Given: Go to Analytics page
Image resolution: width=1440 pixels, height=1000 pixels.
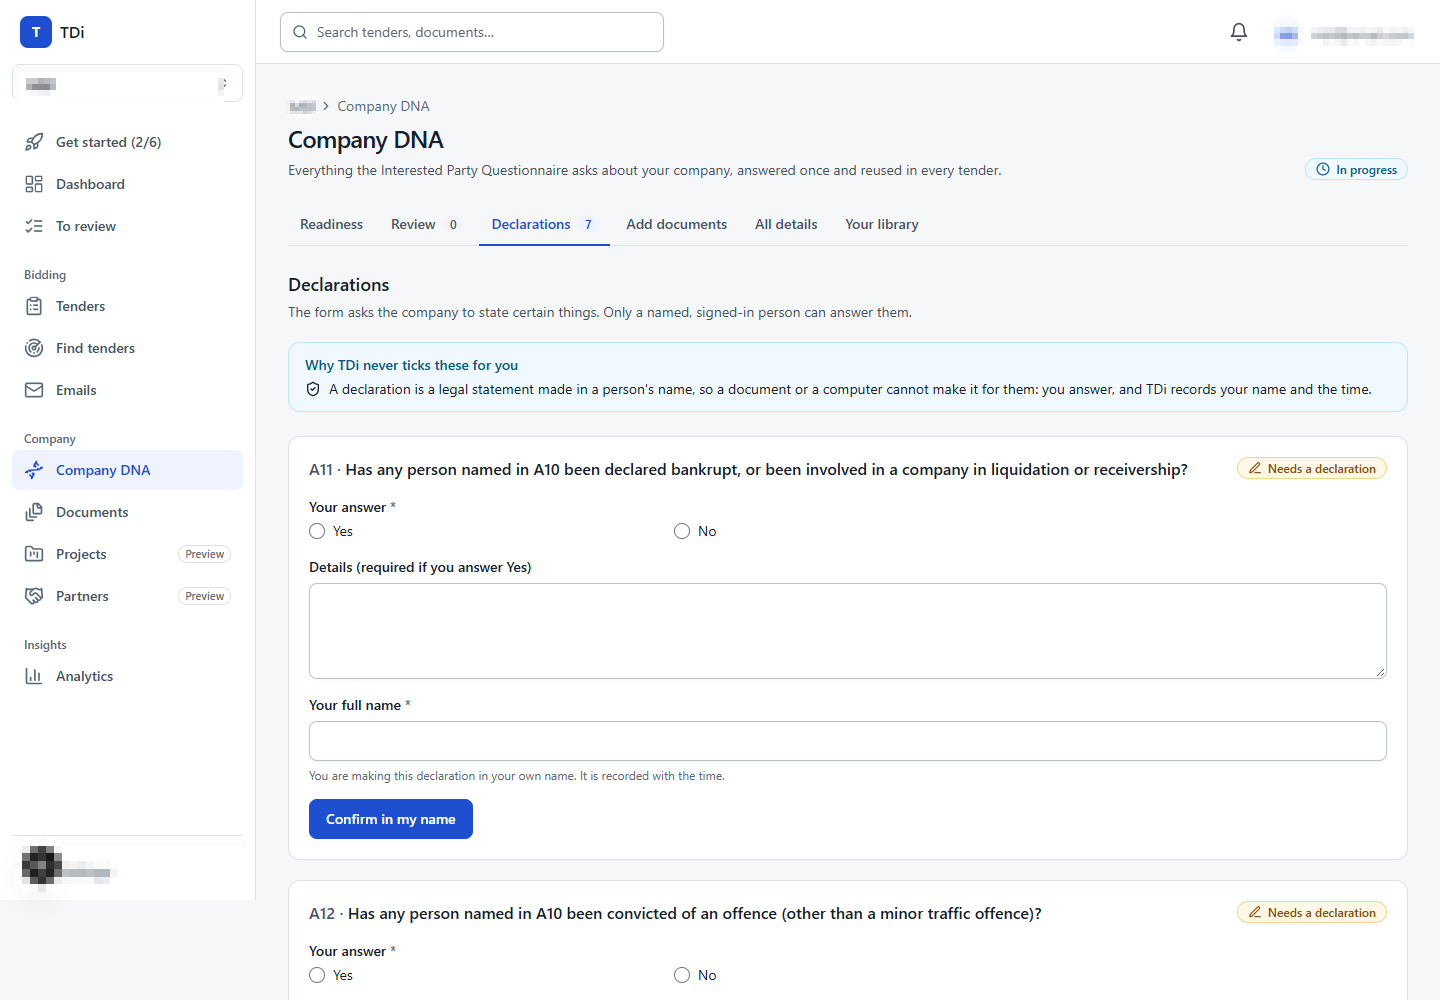Looking at the screenshot, I should click(x=127, y=676).
